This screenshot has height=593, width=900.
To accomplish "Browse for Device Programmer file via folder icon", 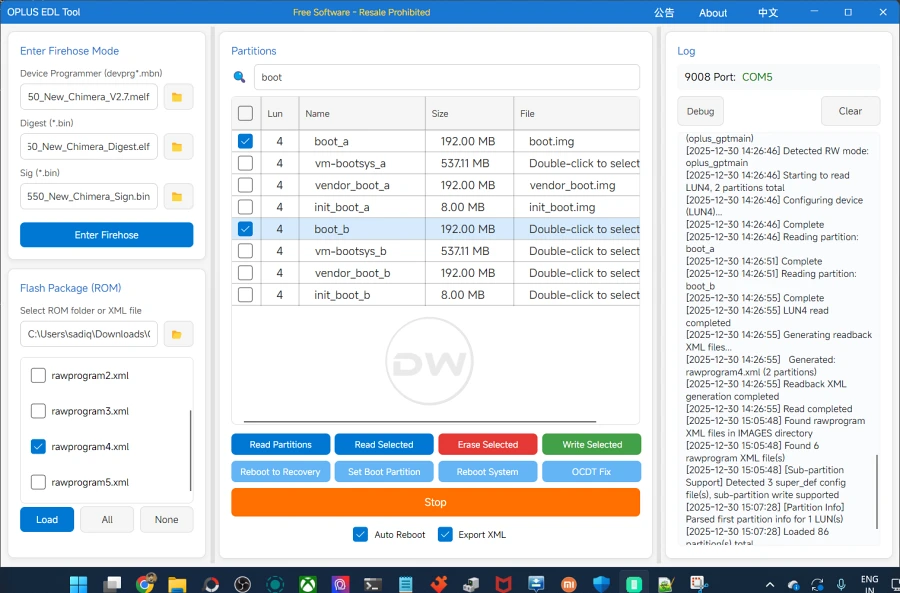I will pos(177,97).
